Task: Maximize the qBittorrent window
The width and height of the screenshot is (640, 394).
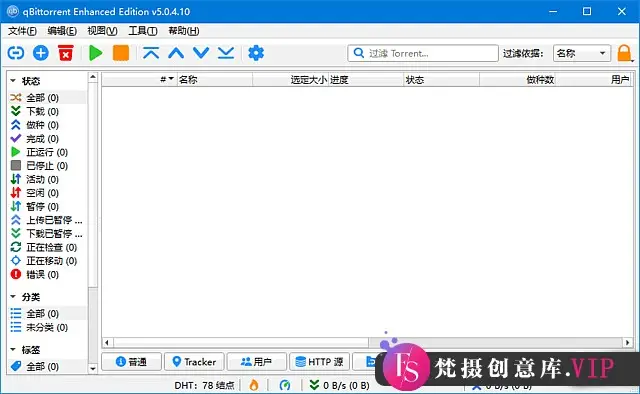Action: pyautogui.click(x=587, y=11)
